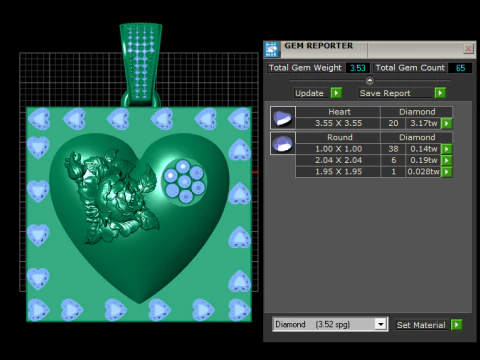
Task: Click the Diamond label in the Heart row
Action: pos(417,112)
